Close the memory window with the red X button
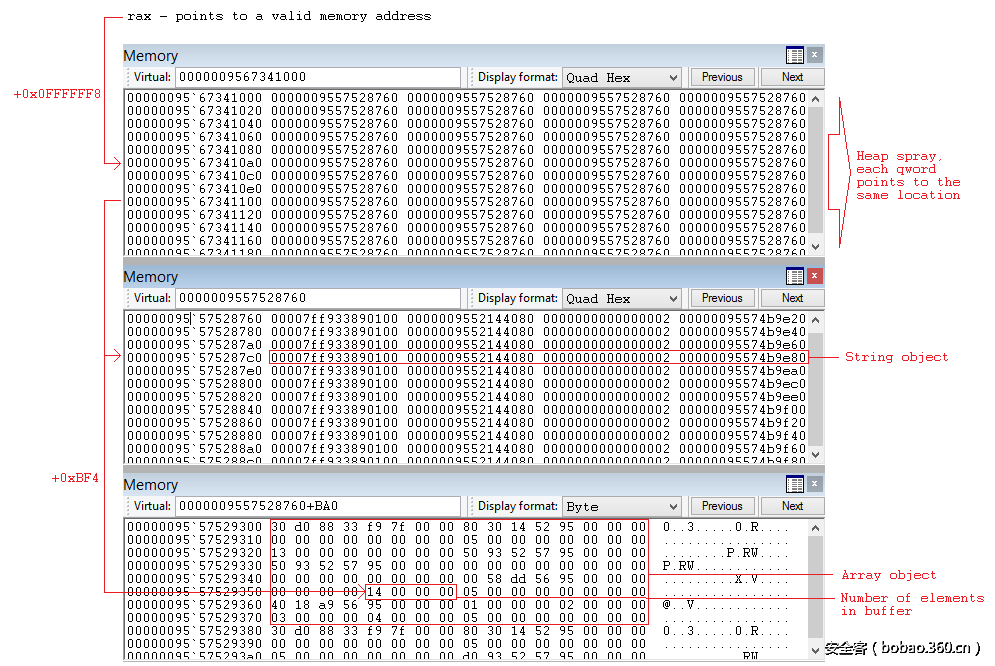The image size is (995, 666). click(815, 276)
